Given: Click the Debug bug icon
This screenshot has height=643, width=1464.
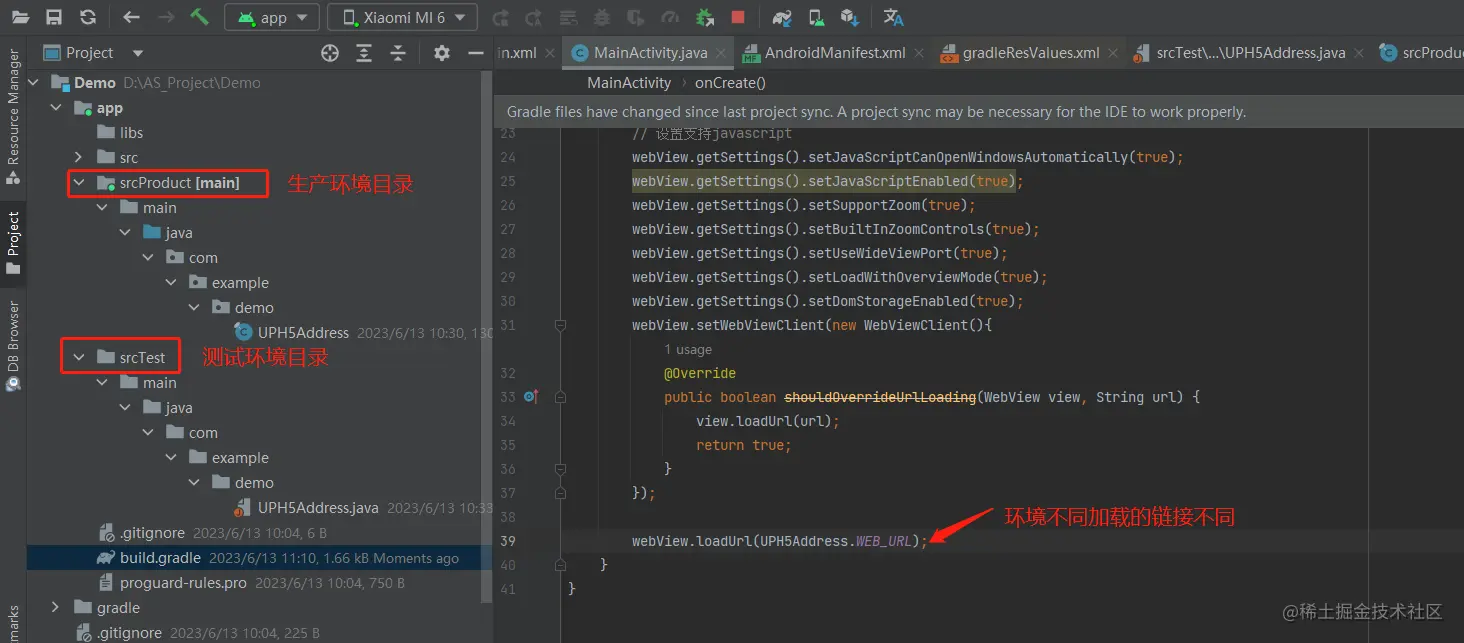Looking at the screenshot, I should (602, 17).
